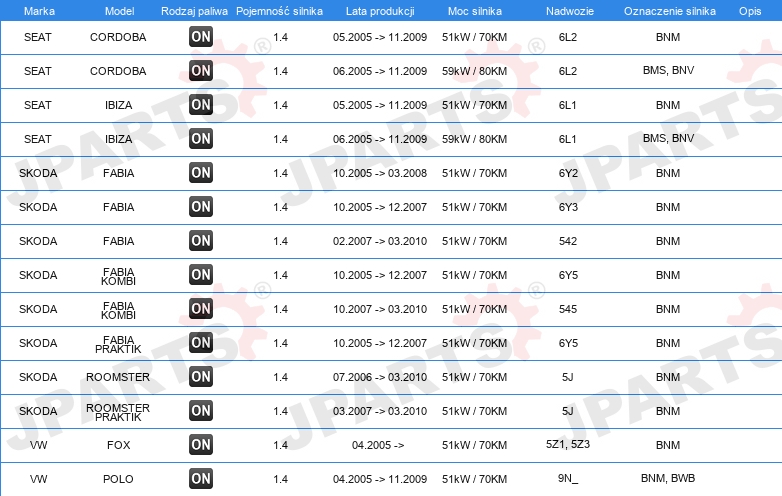Select '6L1' in the IBIZA 51kW row
782x496 pixels.
(568, 105)
